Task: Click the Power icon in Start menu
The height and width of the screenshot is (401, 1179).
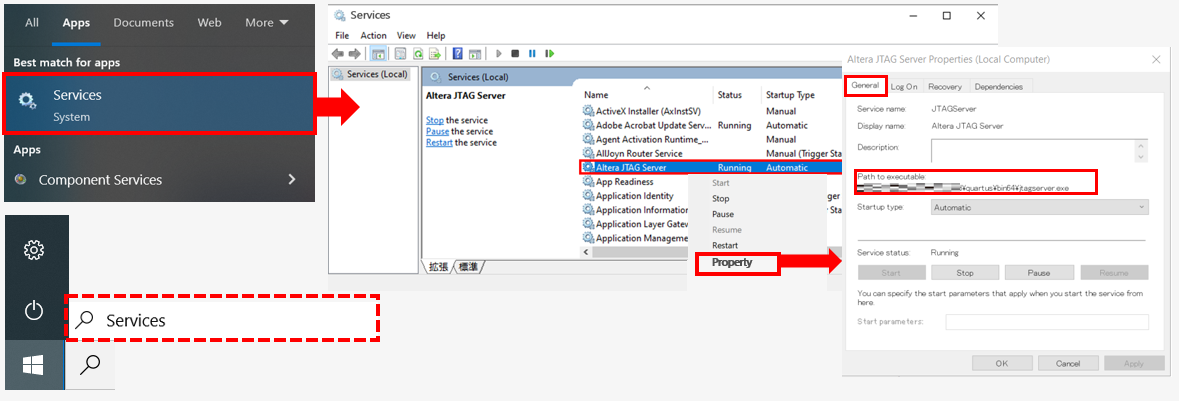Action: tap(34, 310)
